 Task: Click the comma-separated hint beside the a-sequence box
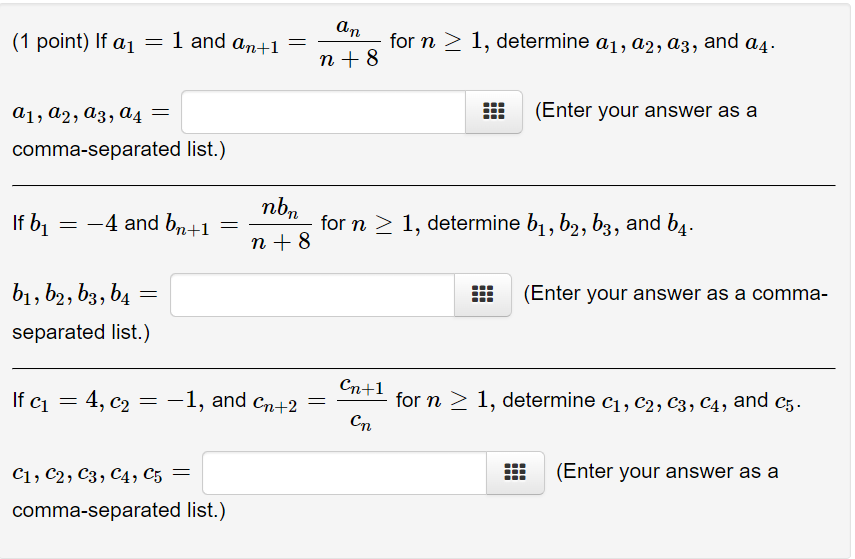[646, 111]
